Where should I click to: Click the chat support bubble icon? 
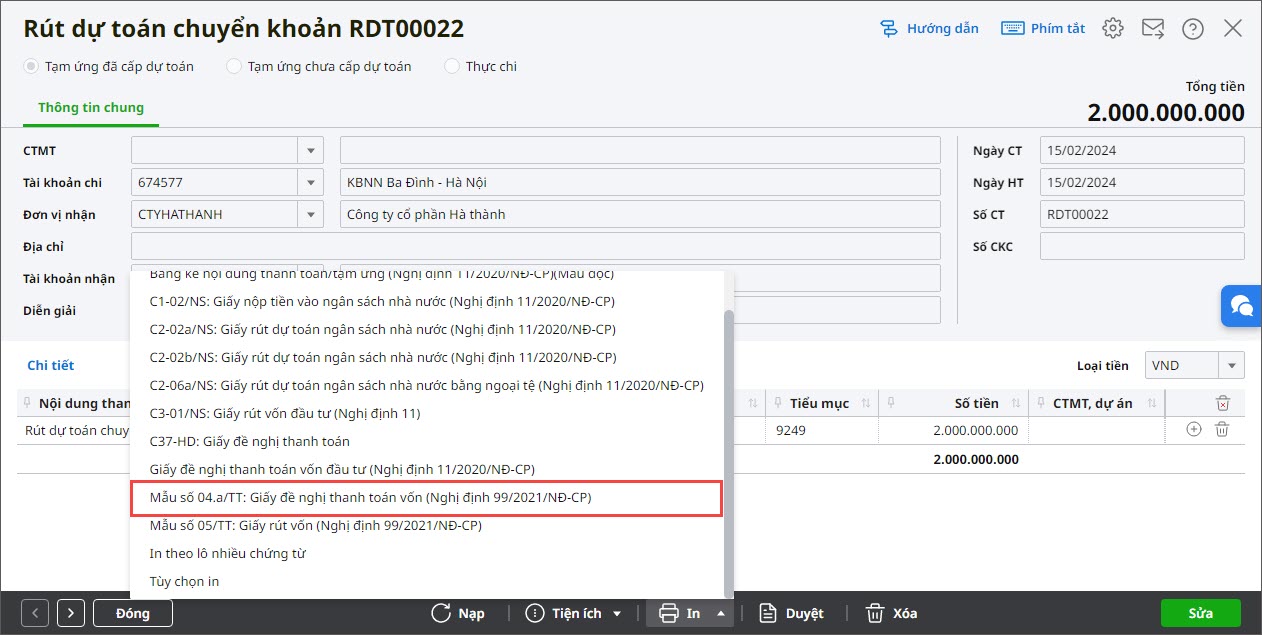pyautogui.click(x=1241, y=305)
